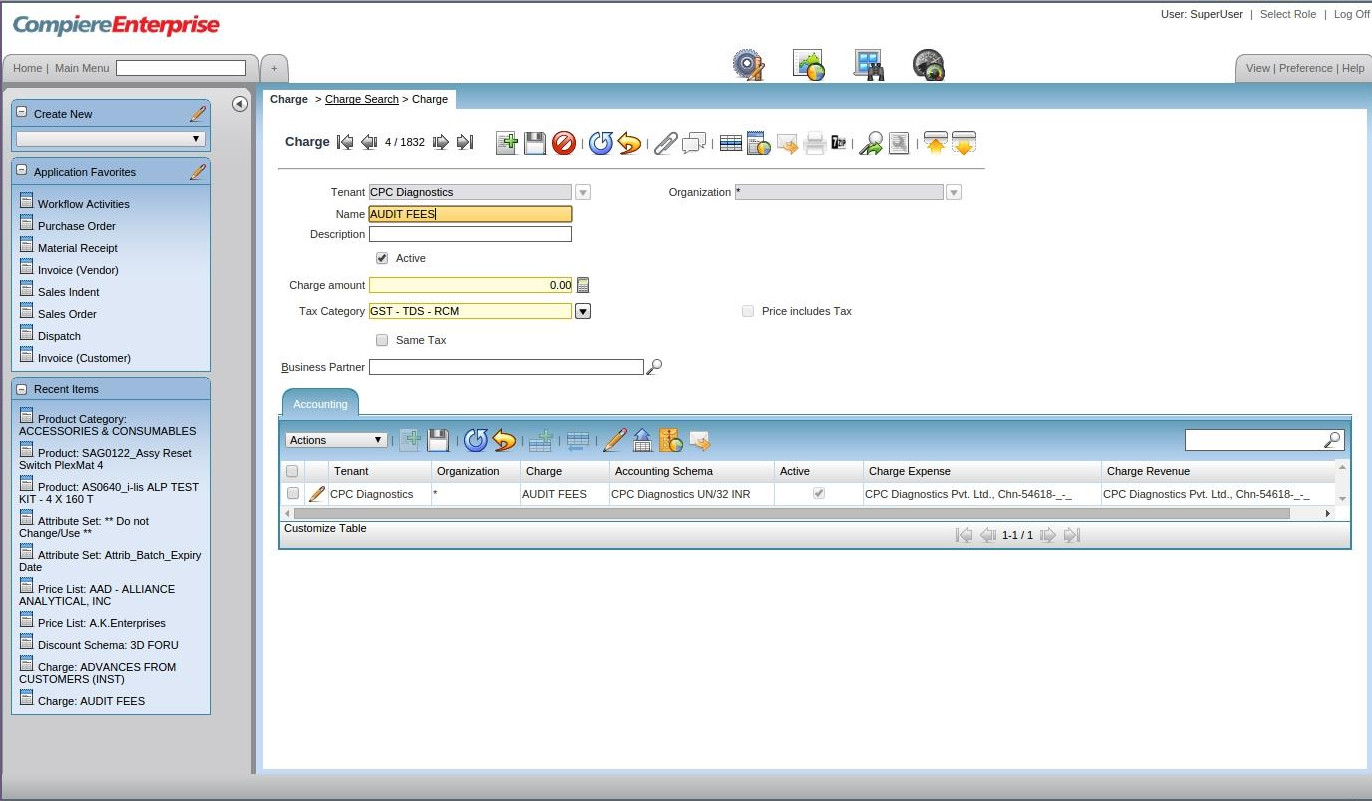This screenshot has height=801, width=1372.
Task: Enable the Same Tax checkbox
Action: [x=382, y=340]
